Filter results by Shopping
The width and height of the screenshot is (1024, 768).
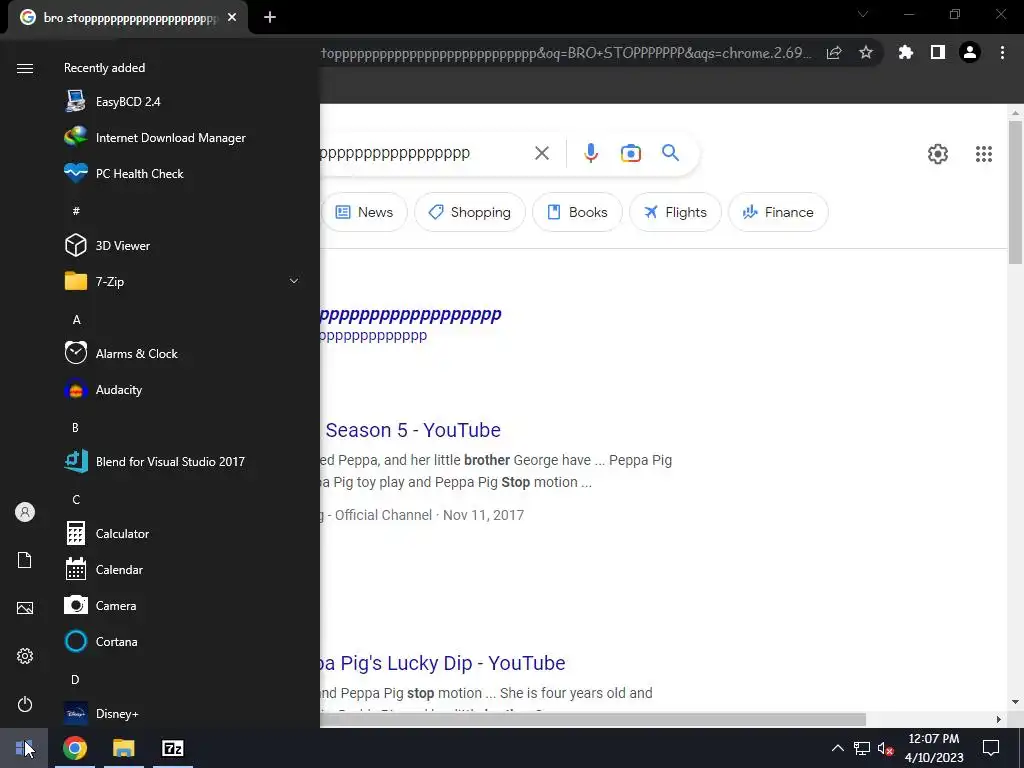[x=470, y=212]
